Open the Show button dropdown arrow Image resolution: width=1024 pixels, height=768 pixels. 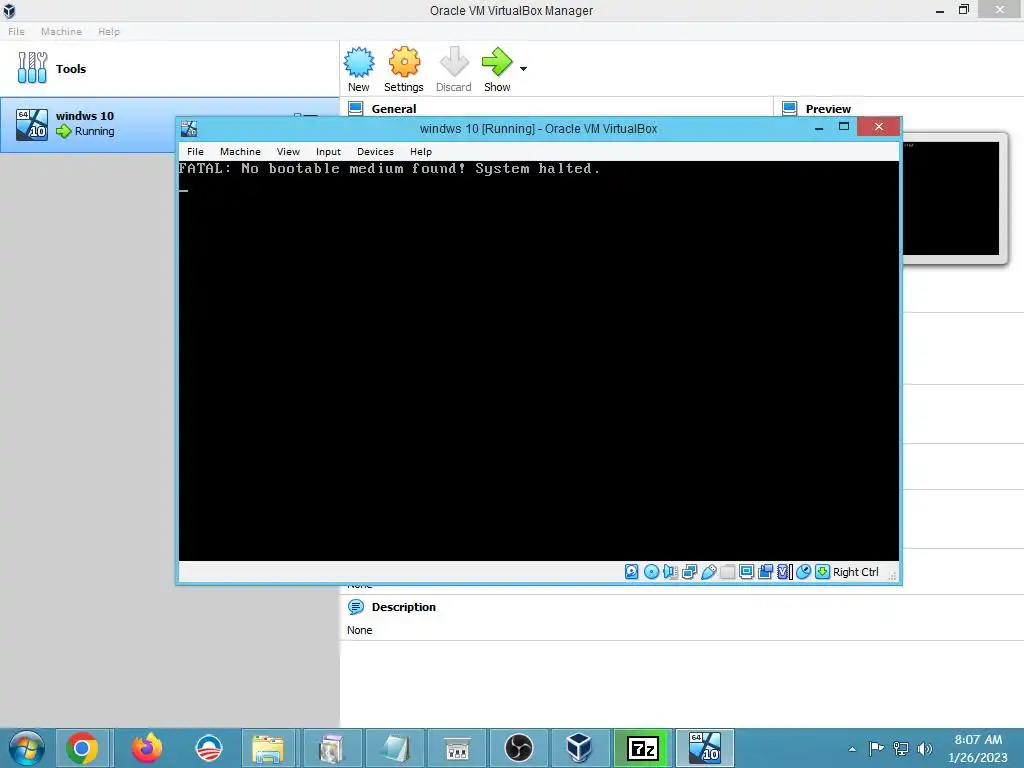(523, 69)
